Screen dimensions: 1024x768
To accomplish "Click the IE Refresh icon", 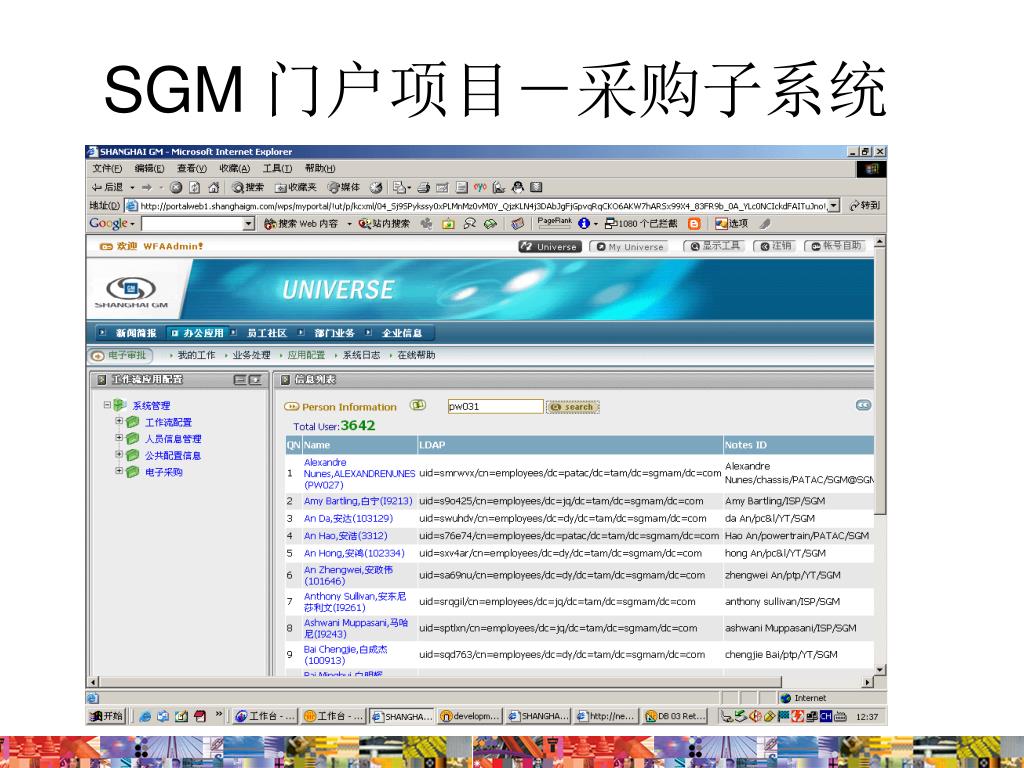I will [194, 187].
